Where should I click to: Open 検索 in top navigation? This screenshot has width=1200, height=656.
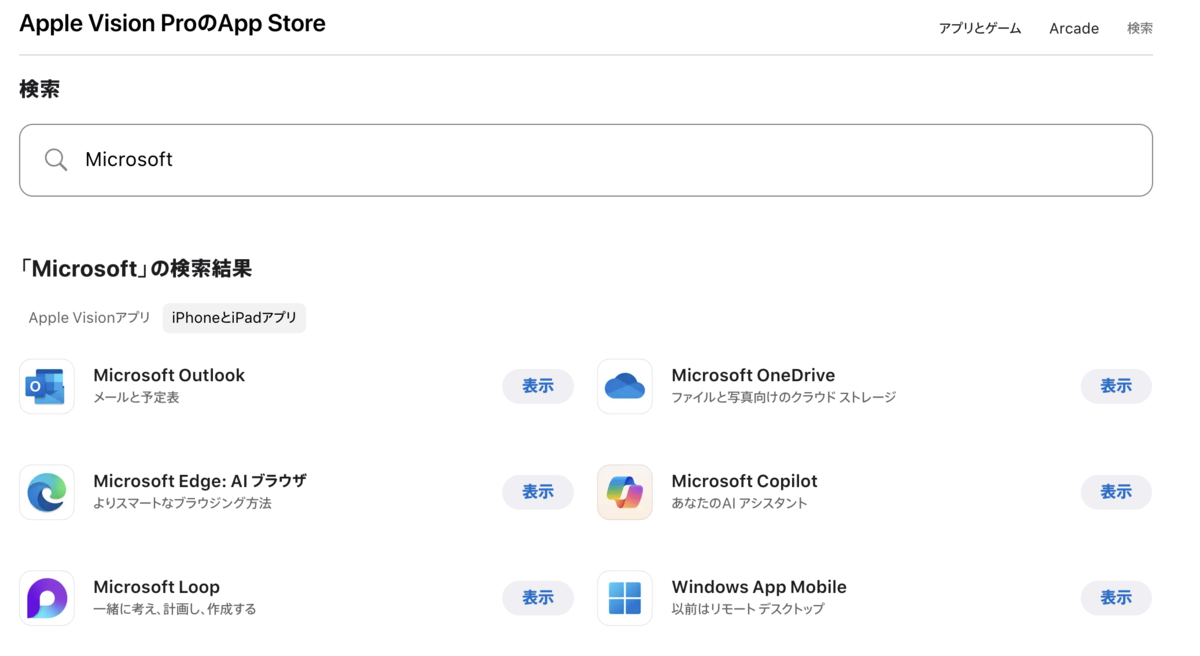[1140, 29]
